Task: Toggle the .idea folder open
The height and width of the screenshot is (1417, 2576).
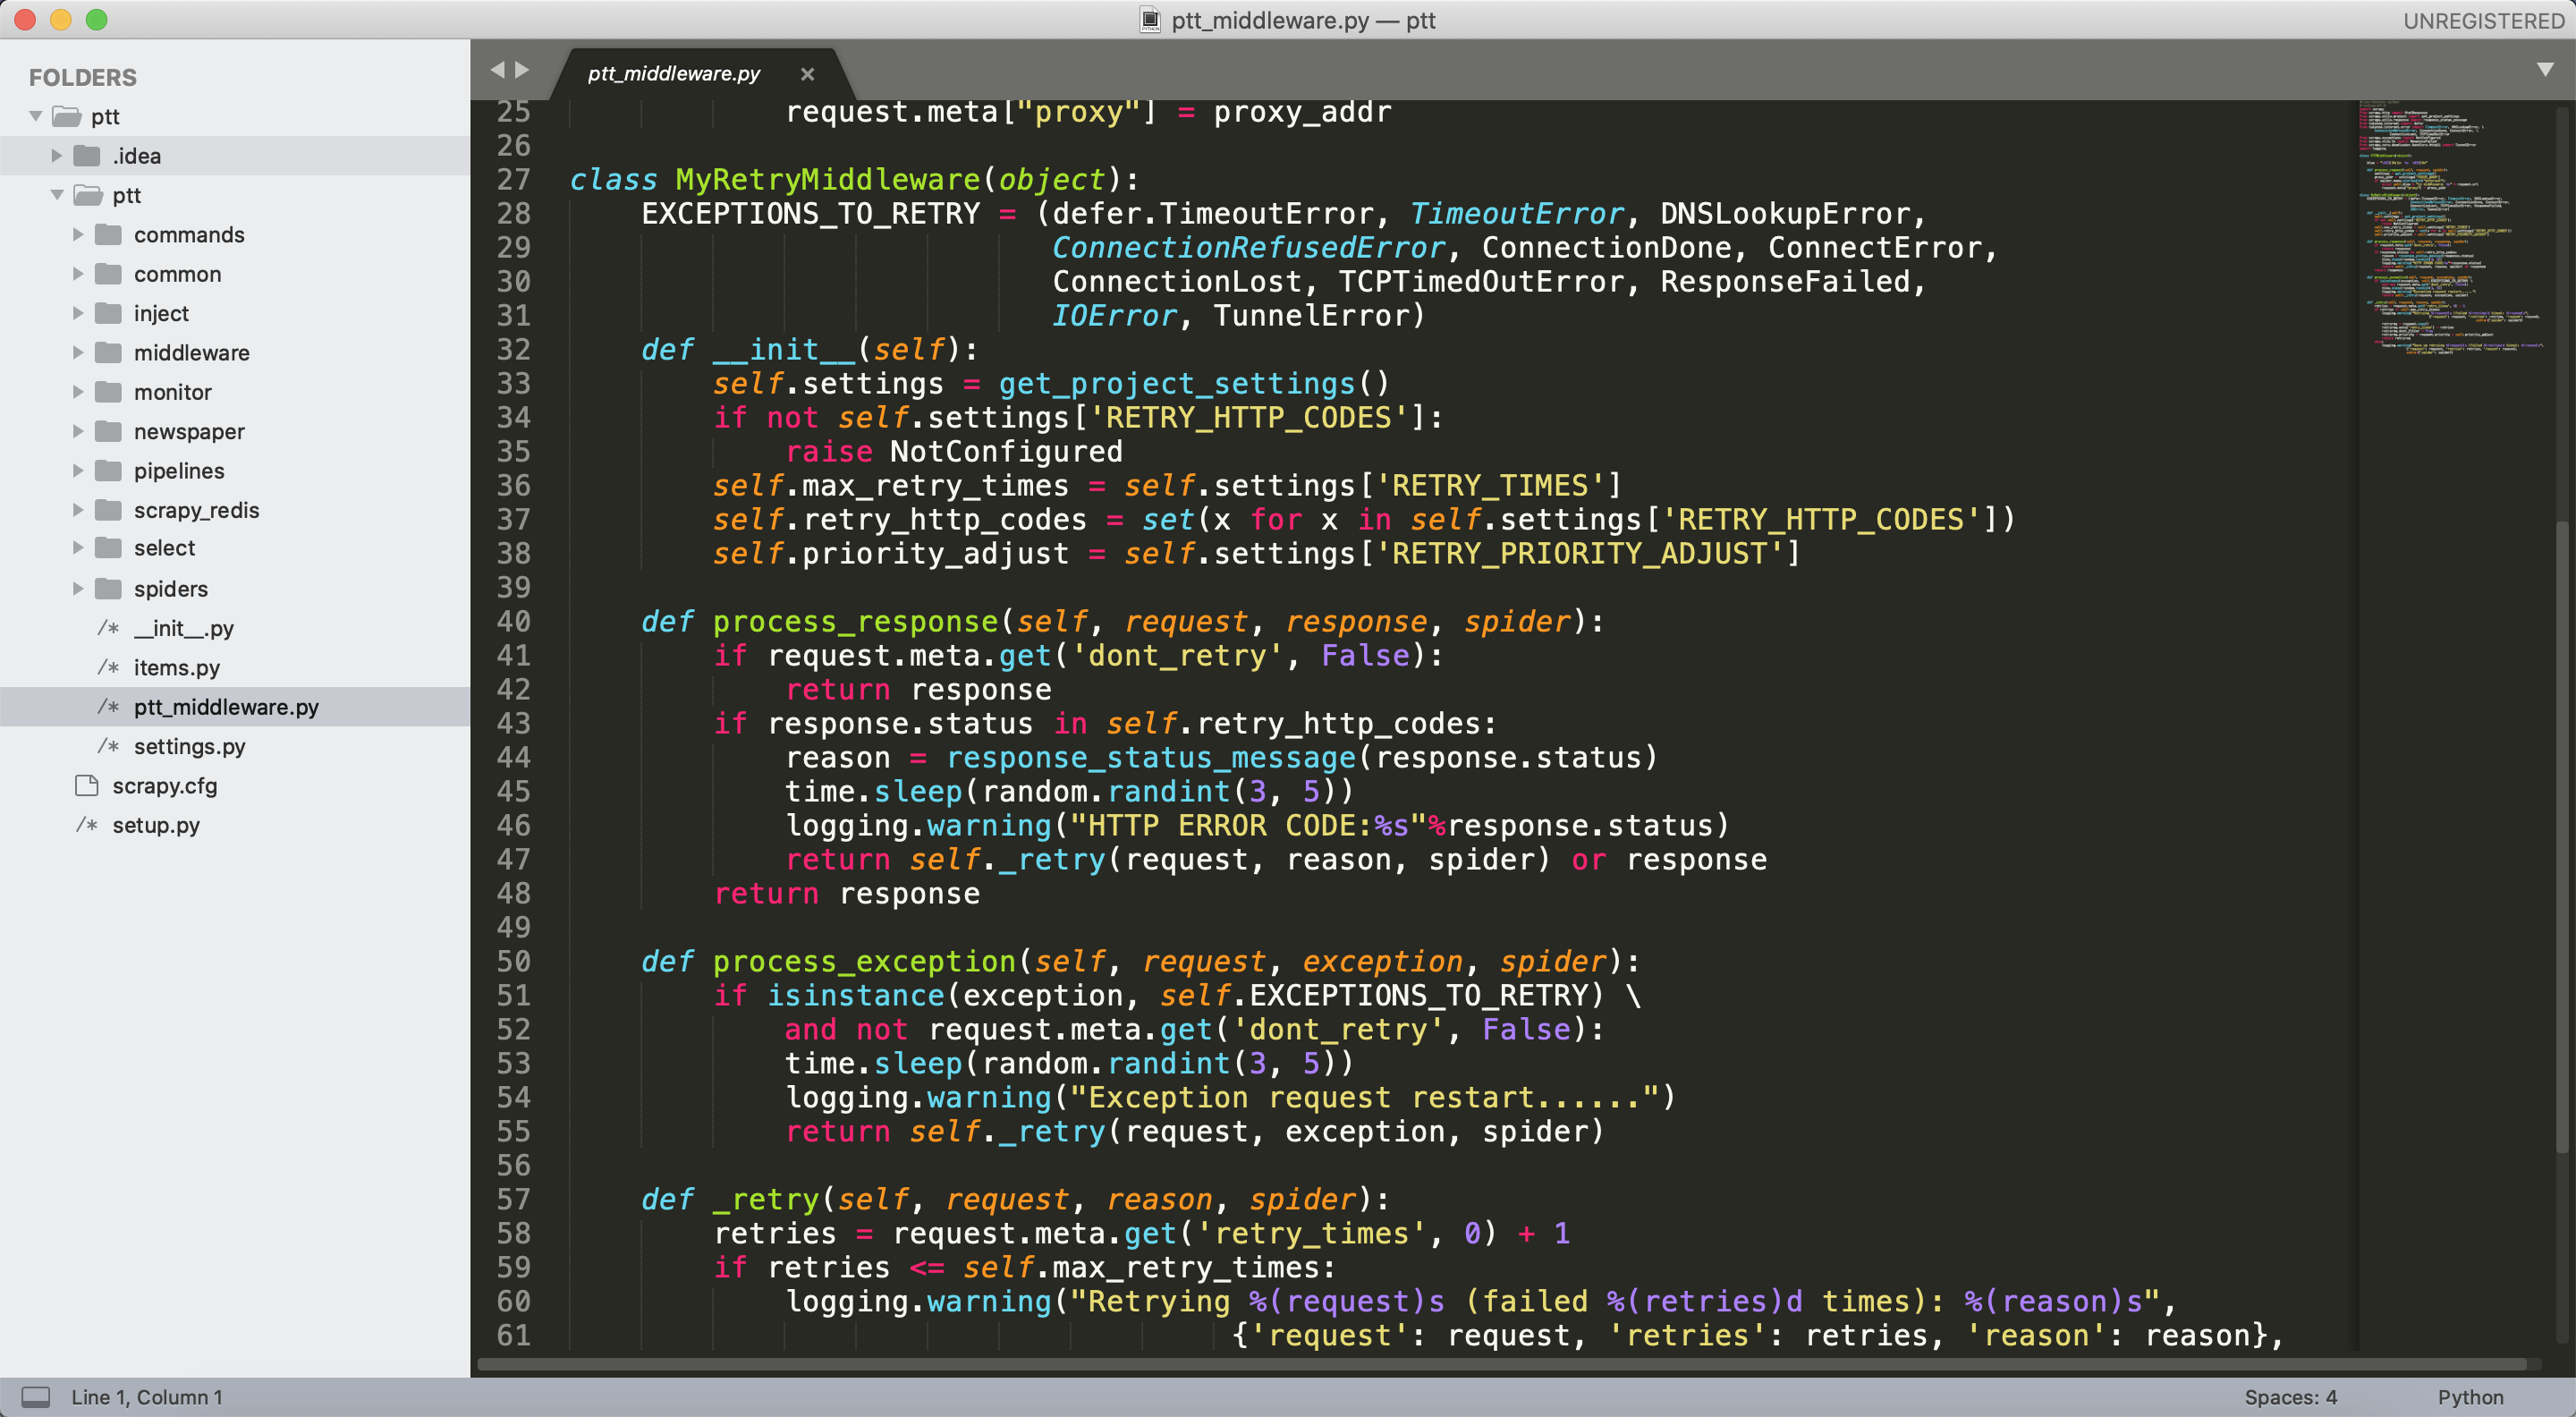Action: pyautogui.click(x=63, y=156)
